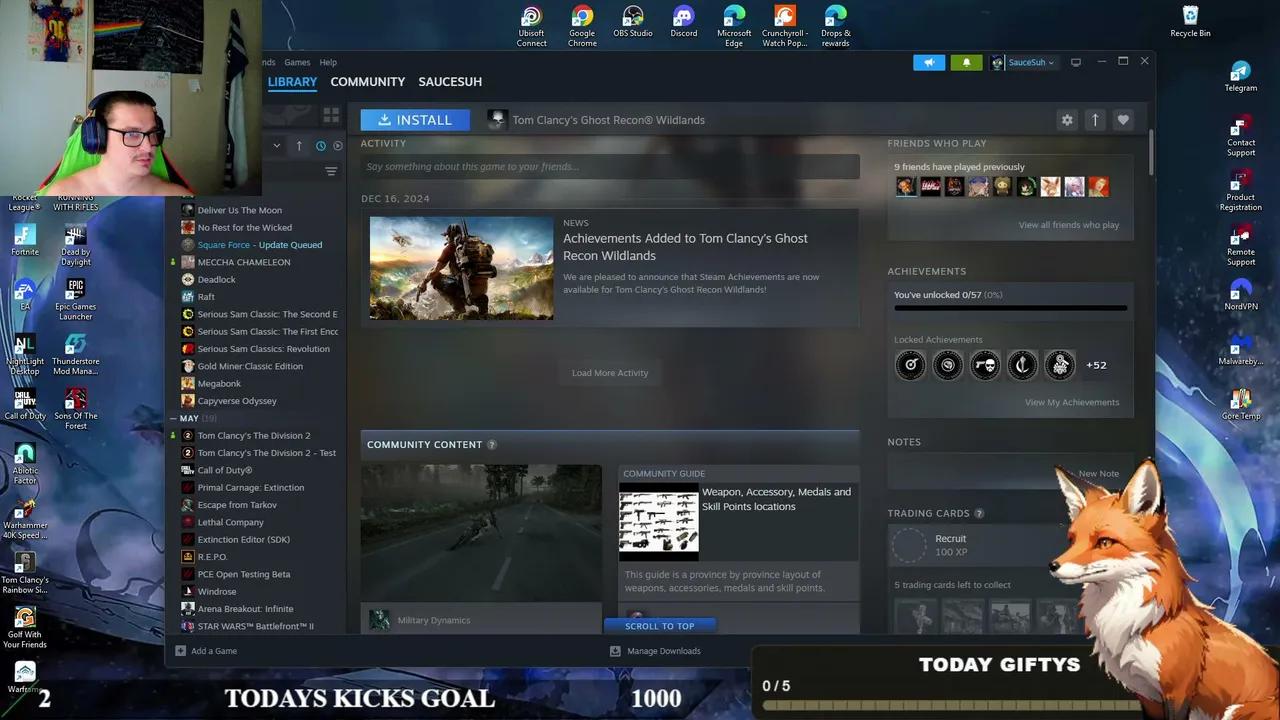
Task: Click Load More Activity
Action: coord(610,373)
